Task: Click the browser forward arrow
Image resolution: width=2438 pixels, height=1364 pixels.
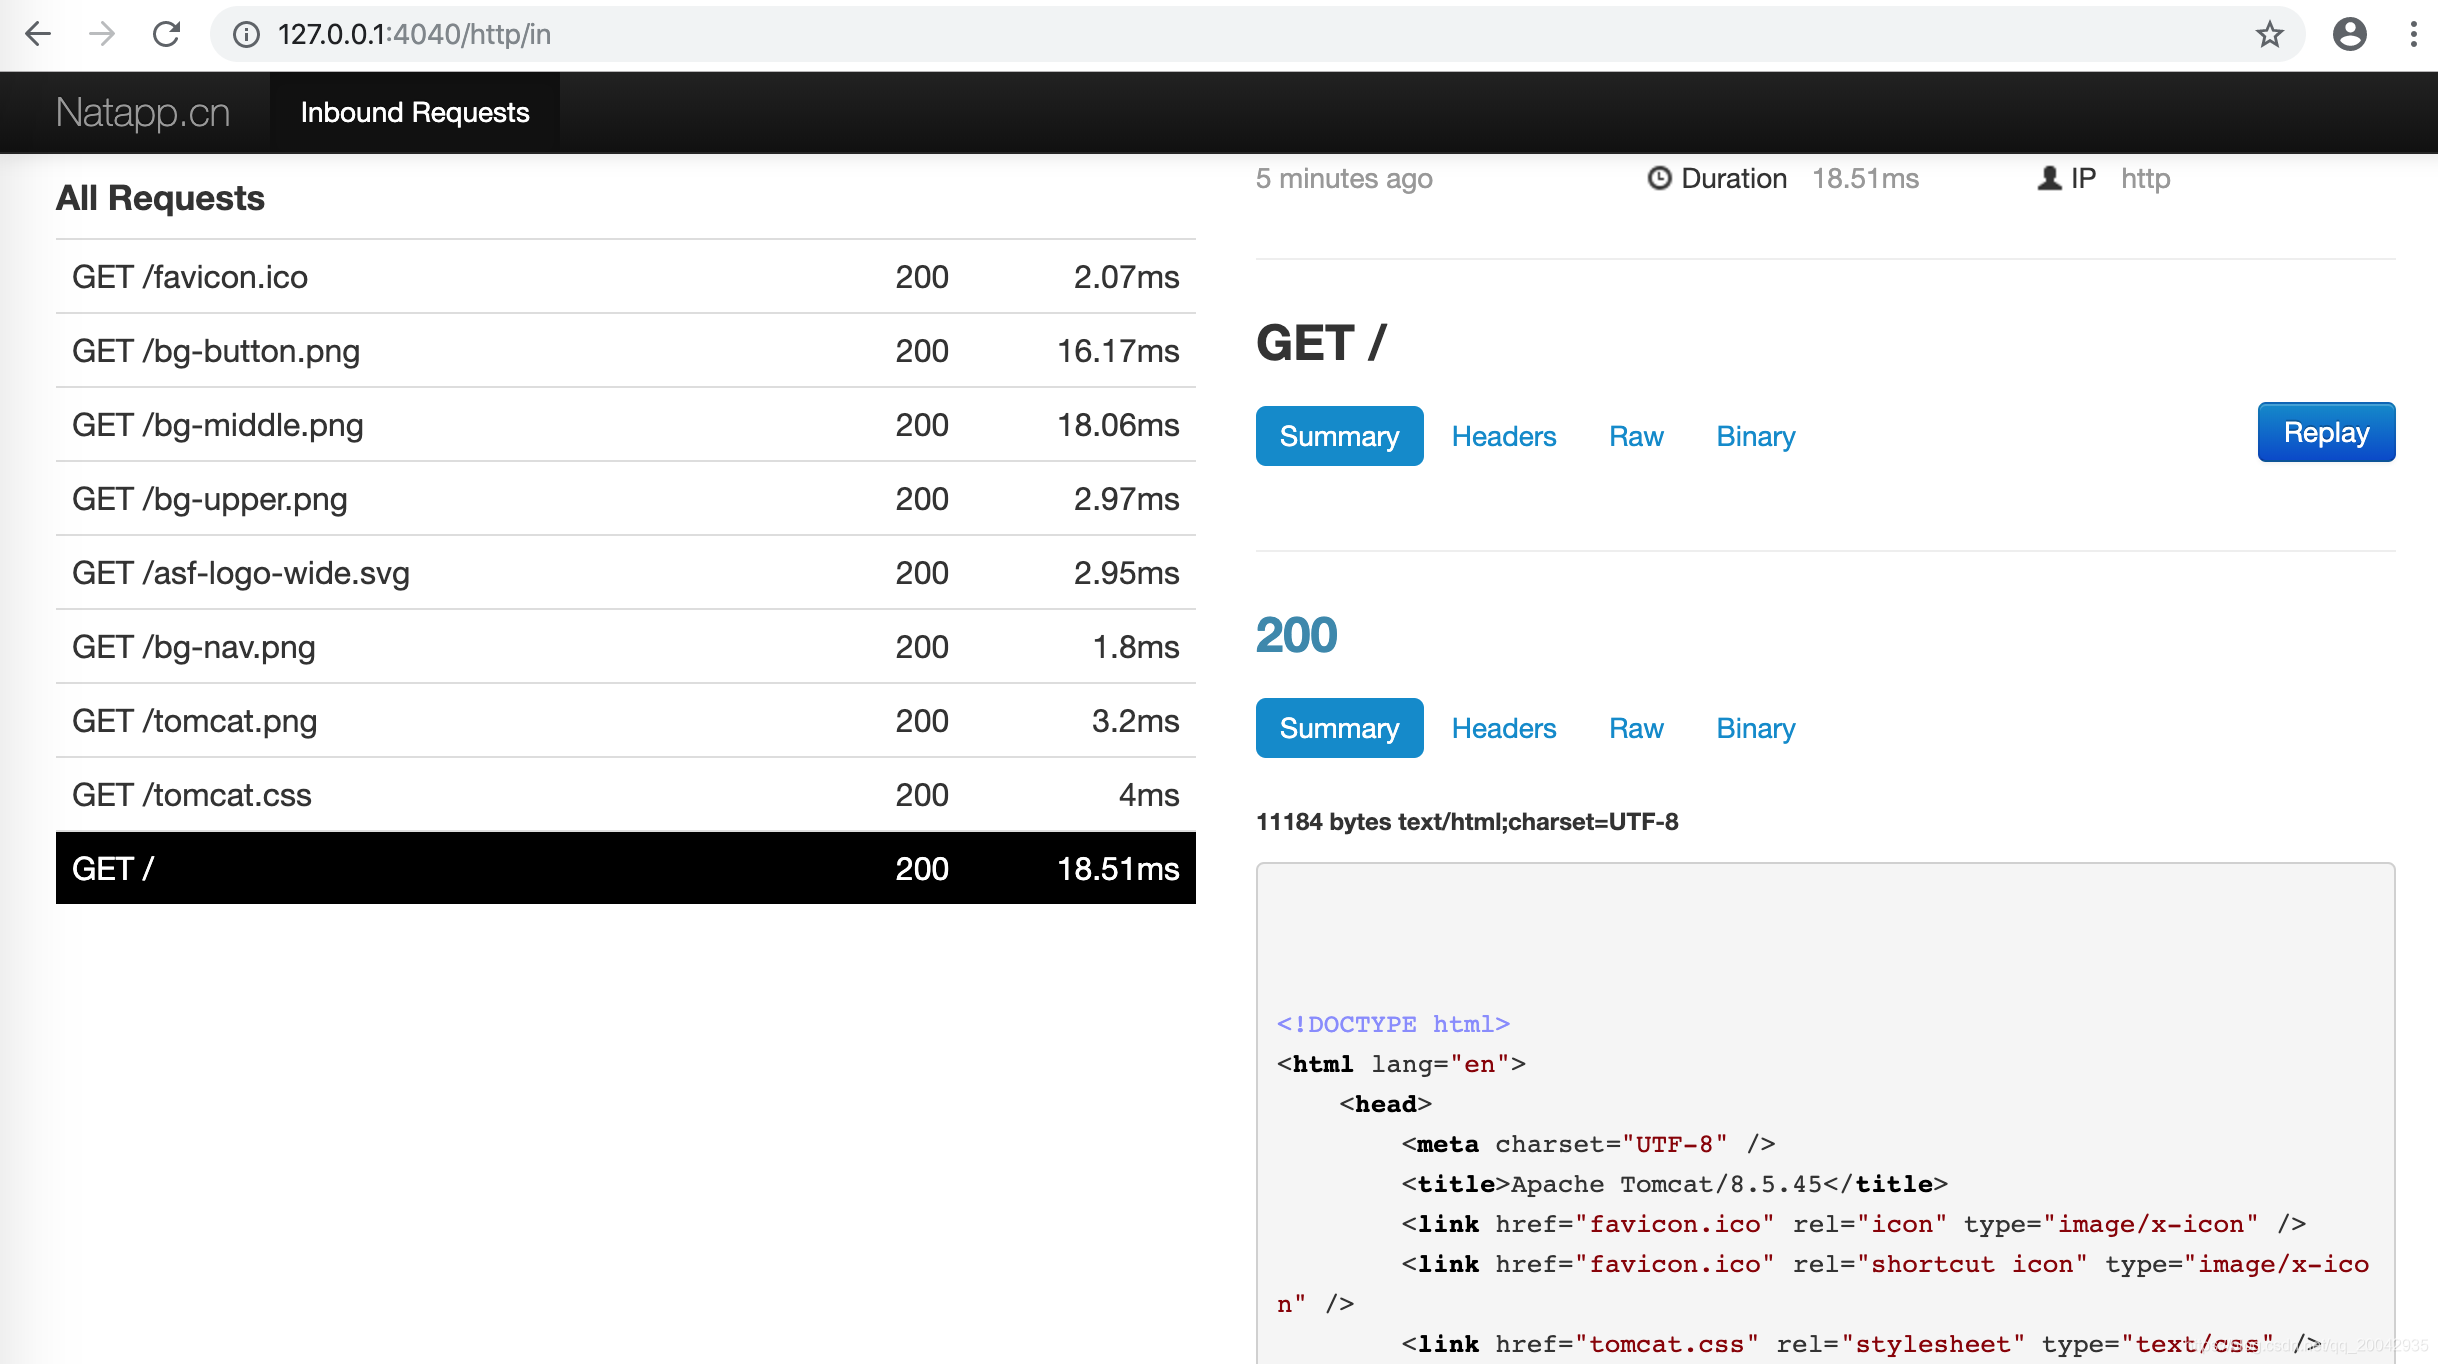Action: 102,34
